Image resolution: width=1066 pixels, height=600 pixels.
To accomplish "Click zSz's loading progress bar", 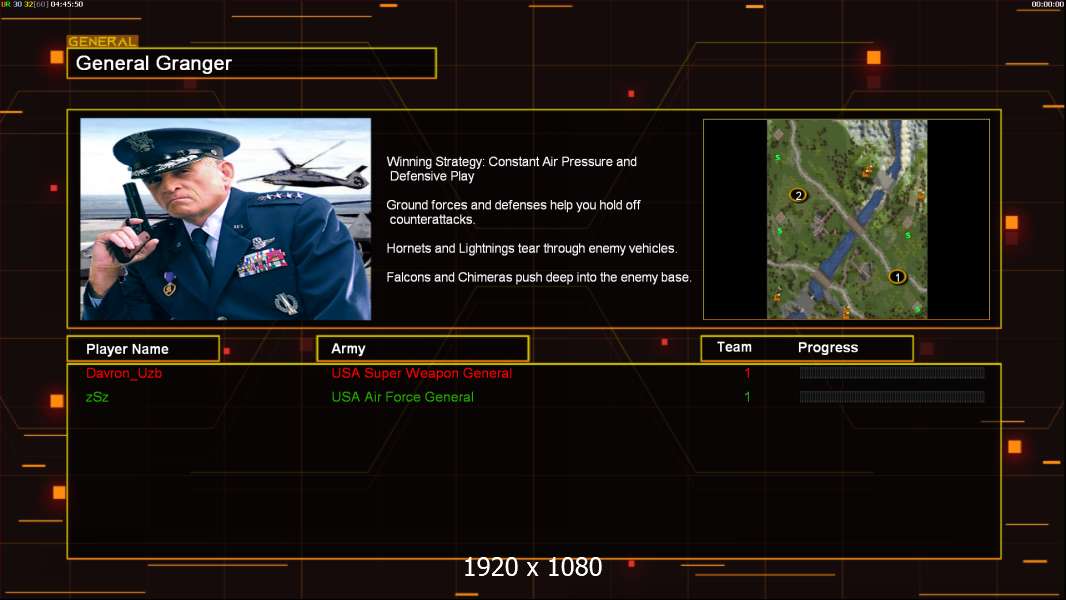I will coord(891,397).
